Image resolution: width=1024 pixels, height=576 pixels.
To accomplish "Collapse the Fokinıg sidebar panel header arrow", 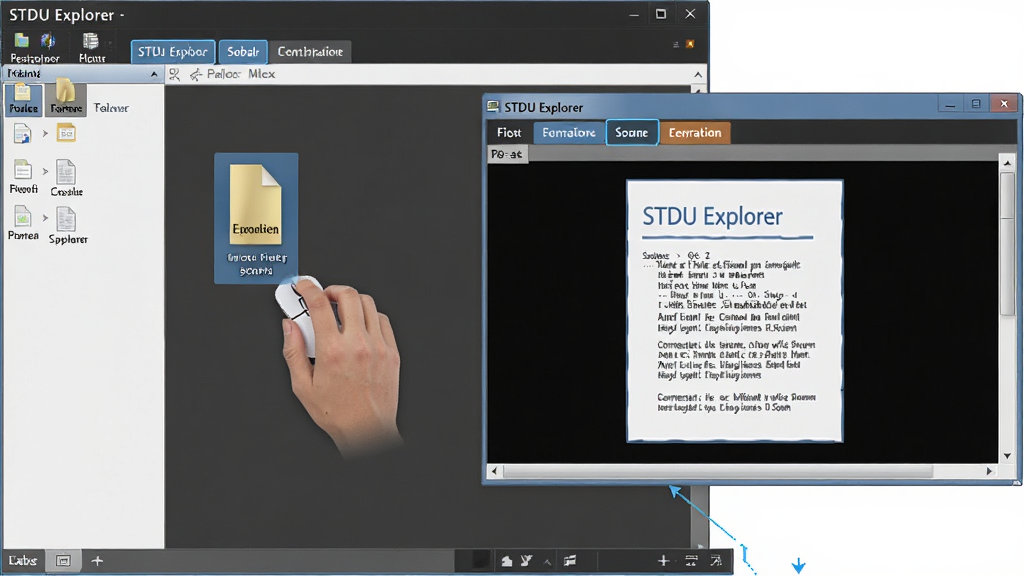I will coord(153,74).
